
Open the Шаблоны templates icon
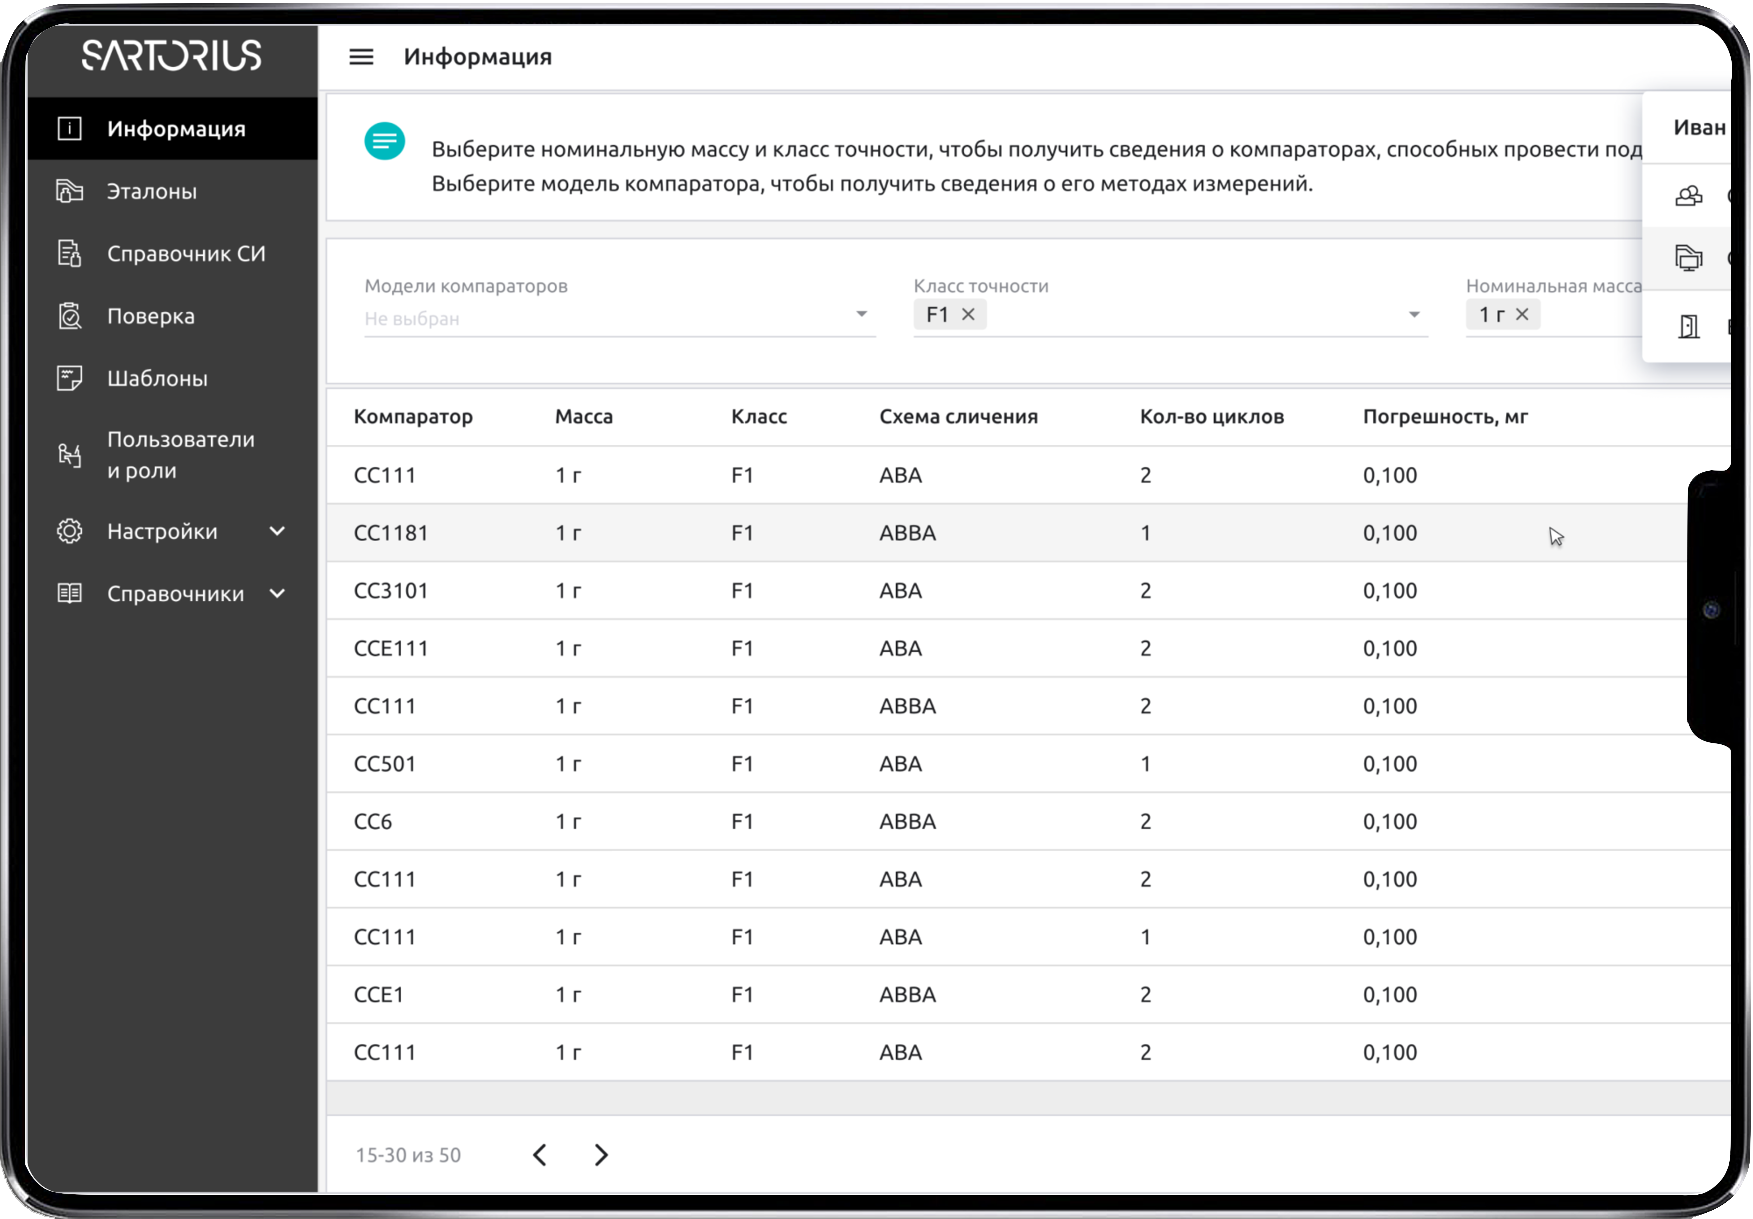69,378
